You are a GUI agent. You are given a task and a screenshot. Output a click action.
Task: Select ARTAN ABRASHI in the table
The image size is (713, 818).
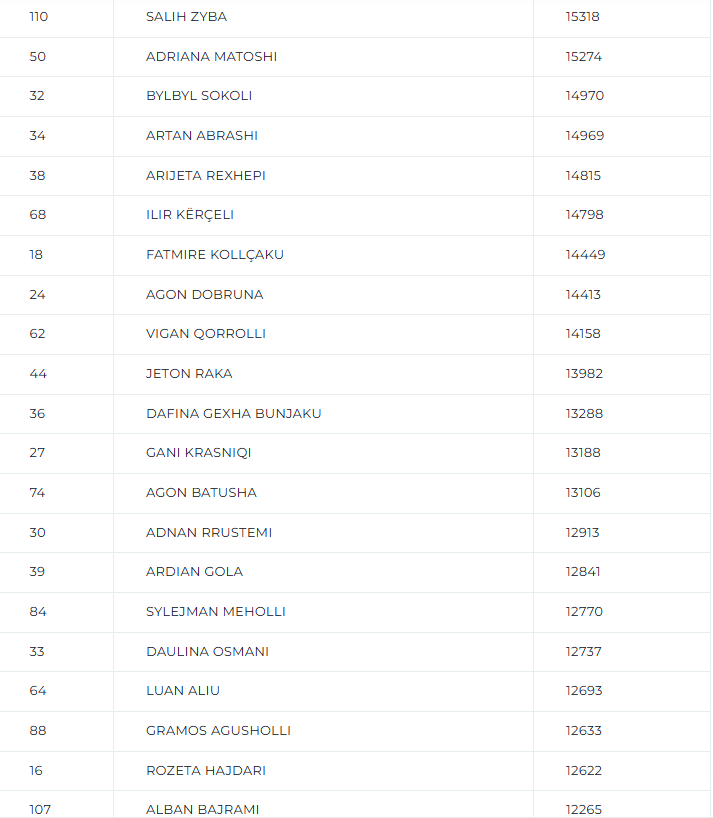tap(201, 136)
